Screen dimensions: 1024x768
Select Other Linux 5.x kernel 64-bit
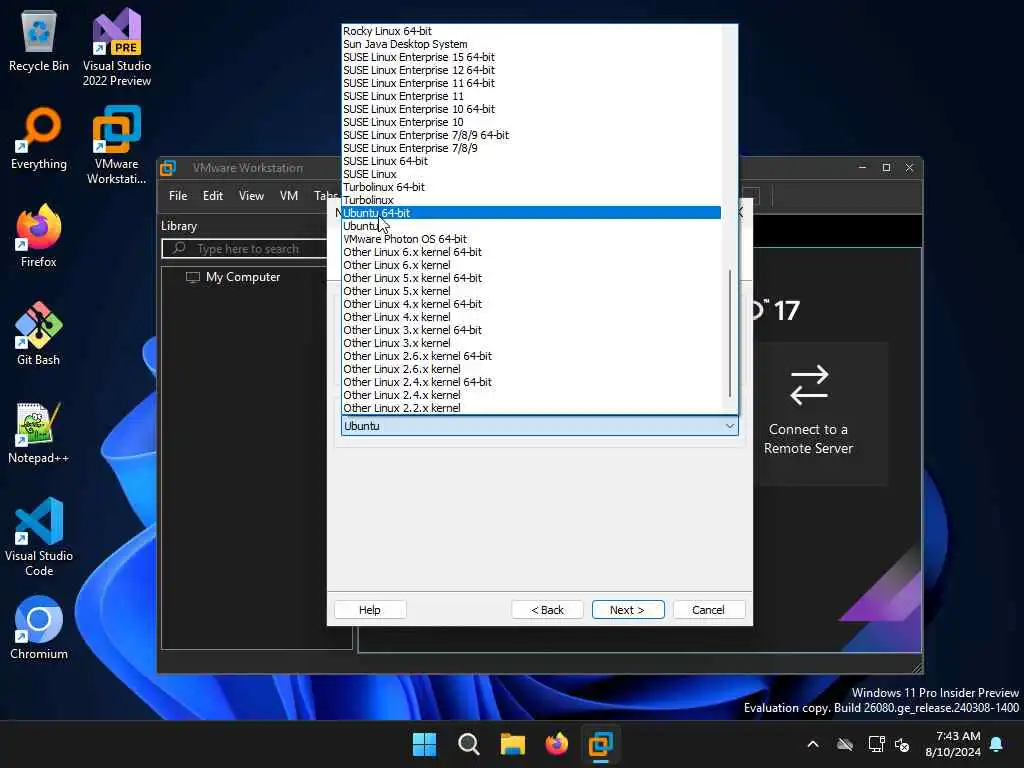[x=531, y=278]
